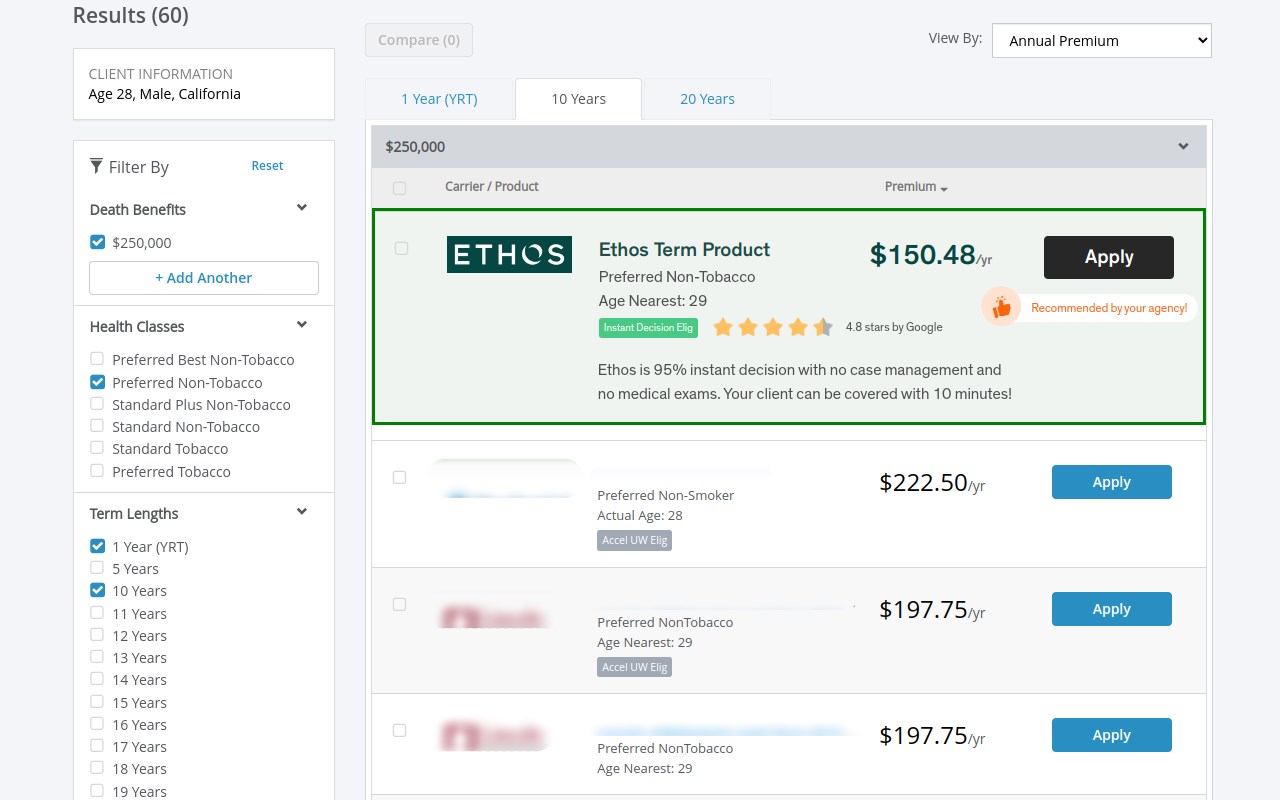The image size is (1280, 800).
Task: Click the Accel UW Elig badge for $222.50 plan
Action: [x=634, y=540]
